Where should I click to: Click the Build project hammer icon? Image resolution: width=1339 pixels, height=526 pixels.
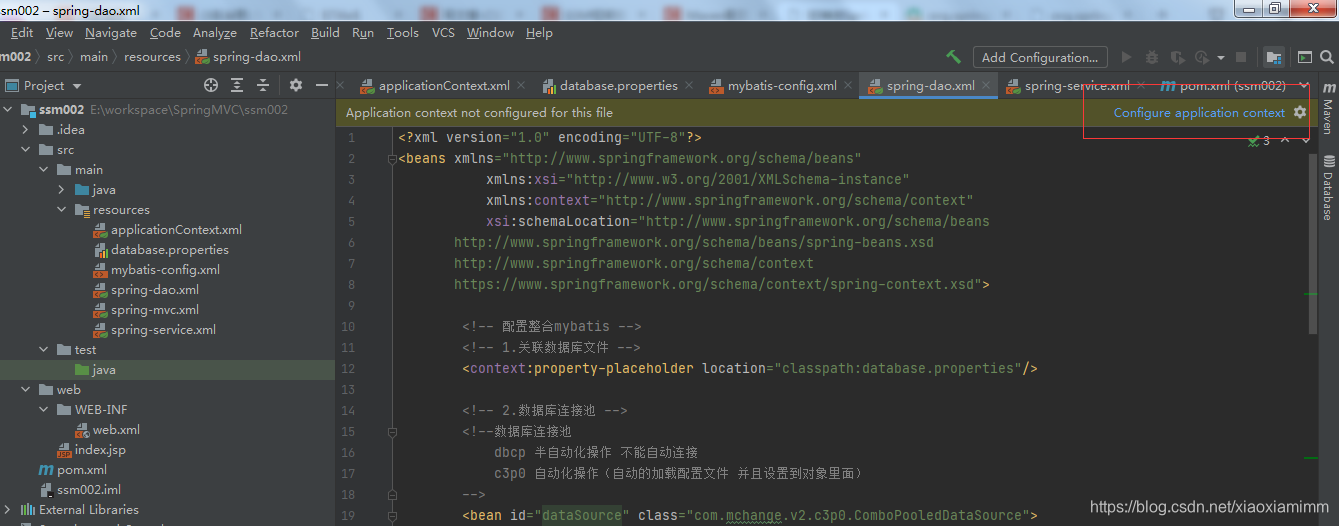click(x=953, y=57)
